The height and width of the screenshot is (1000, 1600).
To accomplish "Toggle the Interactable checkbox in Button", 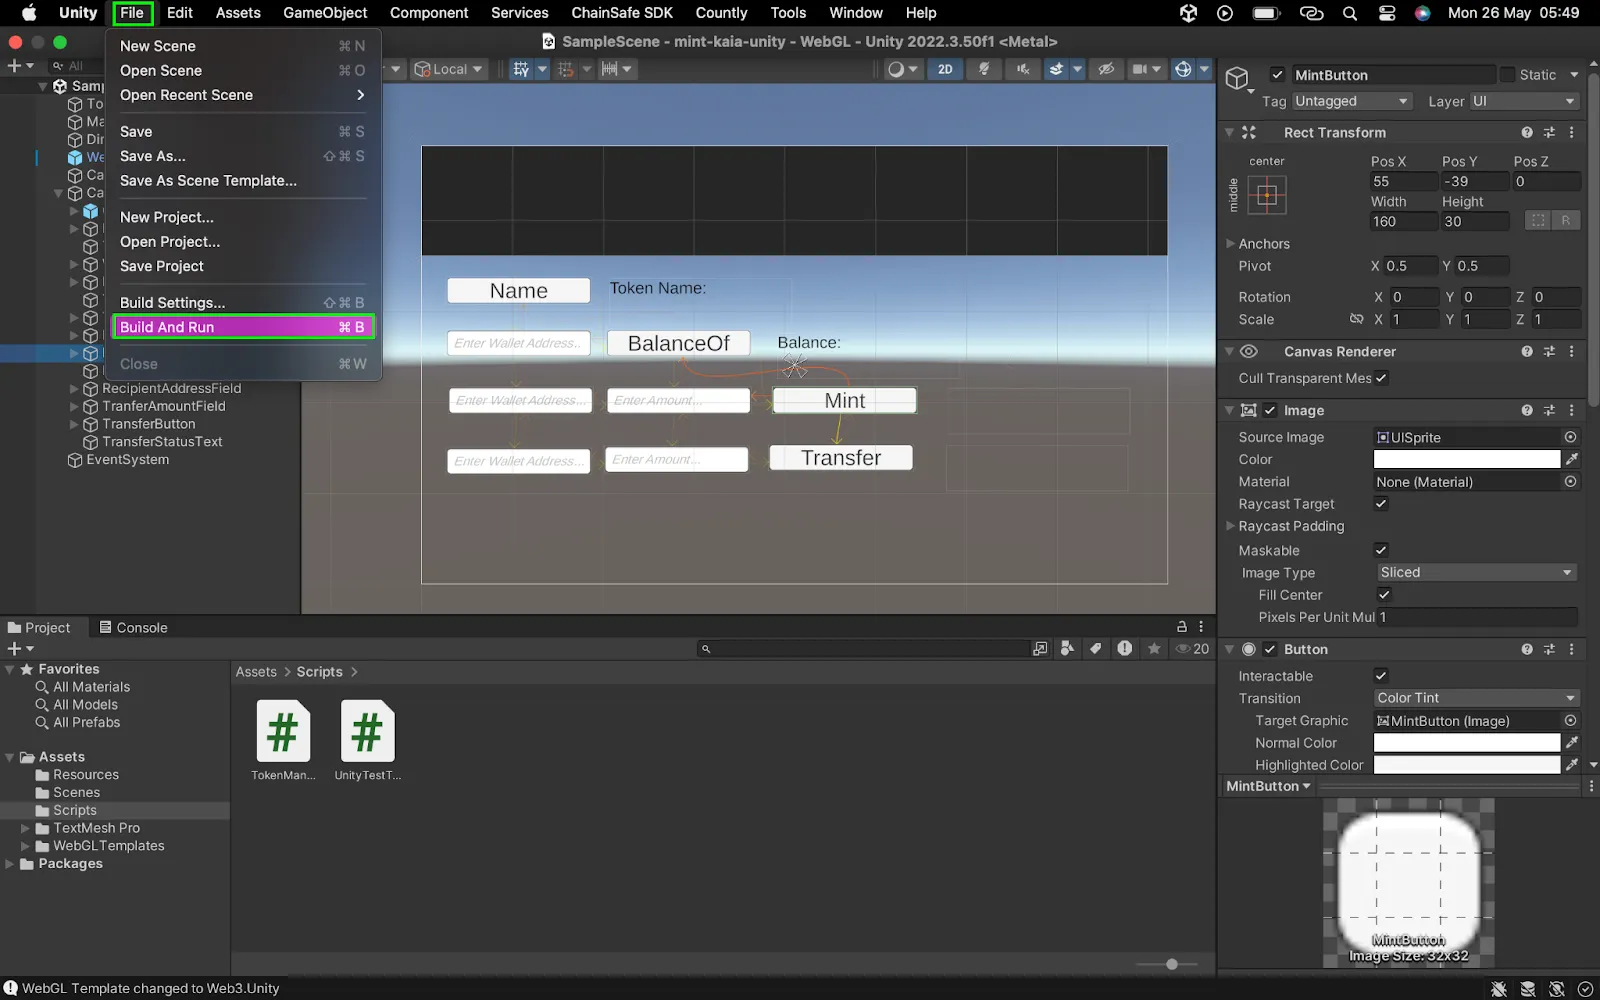I will coord(1381,676).
